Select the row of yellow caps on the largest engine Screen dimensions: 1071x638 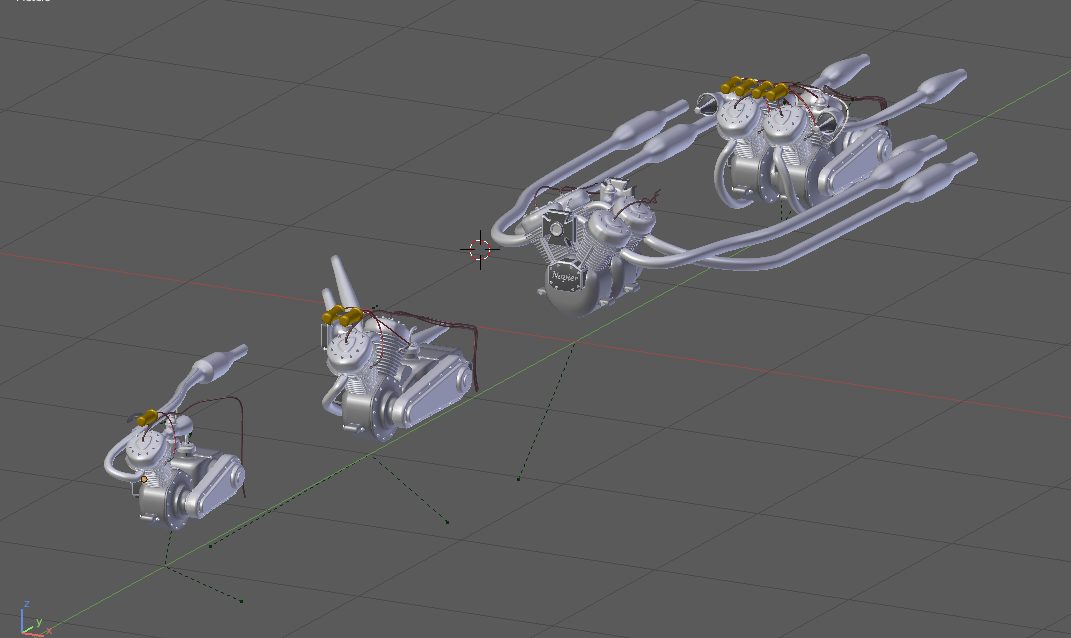756,88
